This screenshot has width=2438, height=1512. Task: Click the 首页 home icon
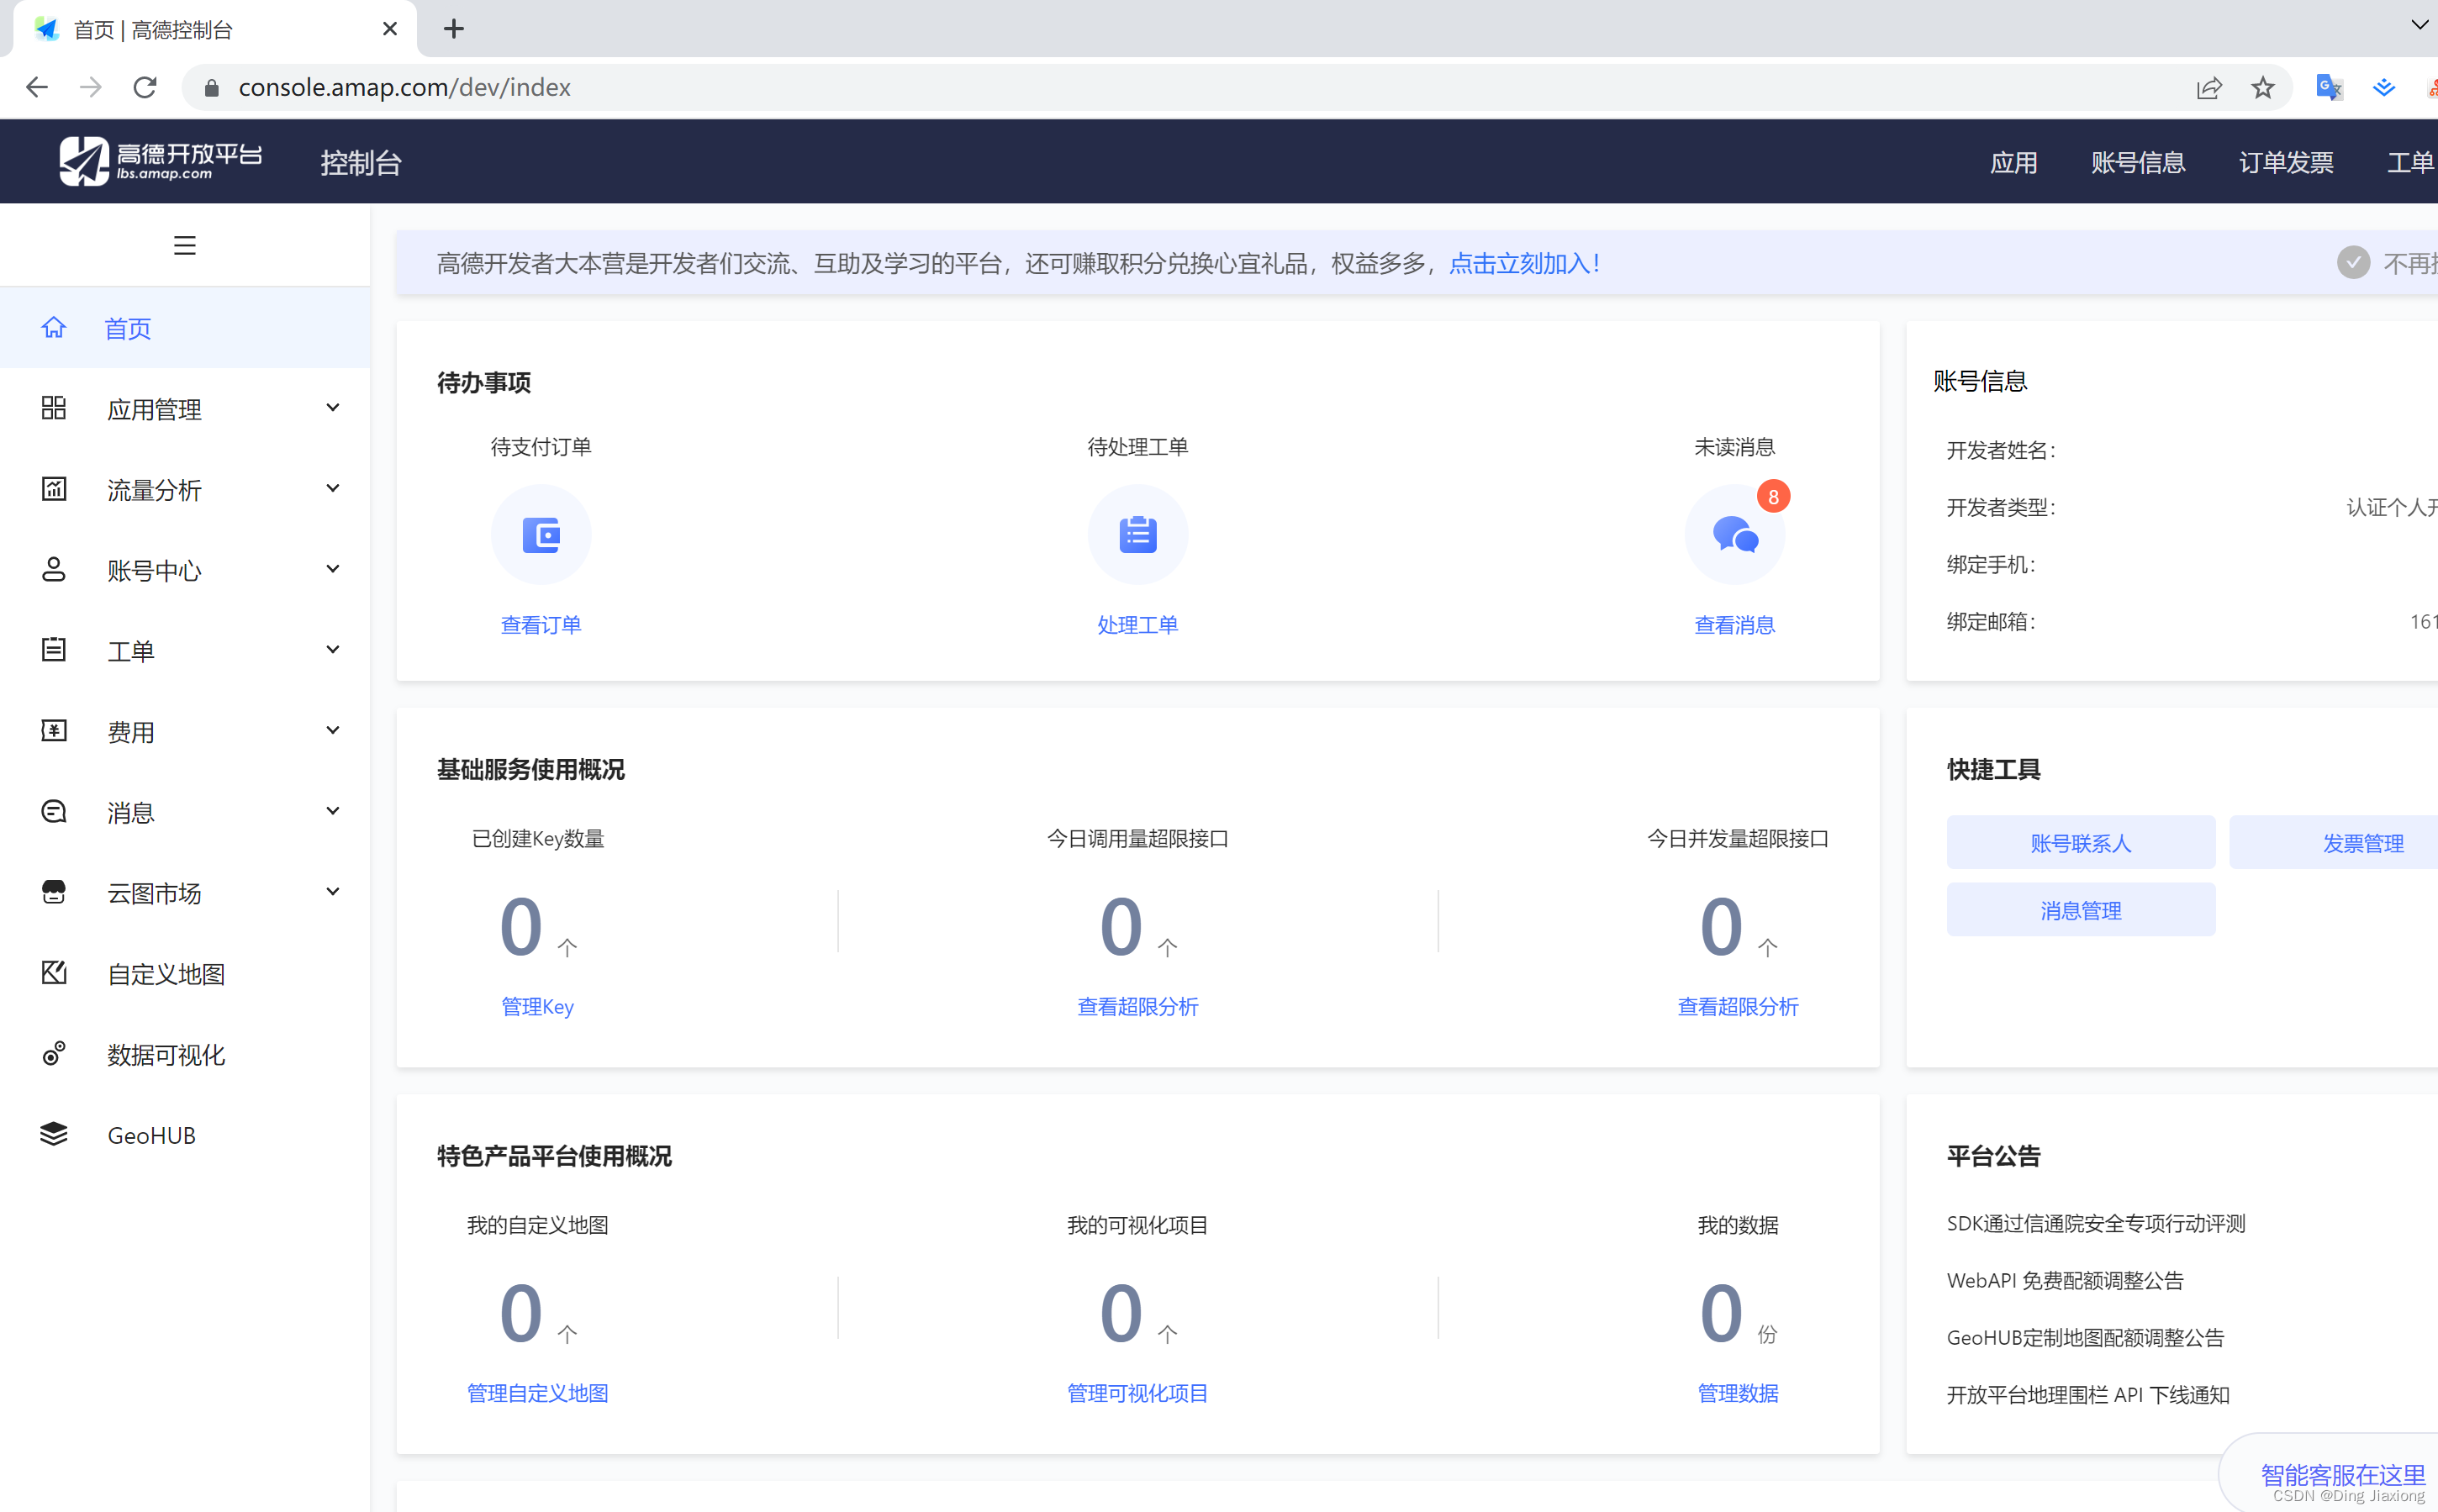click(53, 327)
